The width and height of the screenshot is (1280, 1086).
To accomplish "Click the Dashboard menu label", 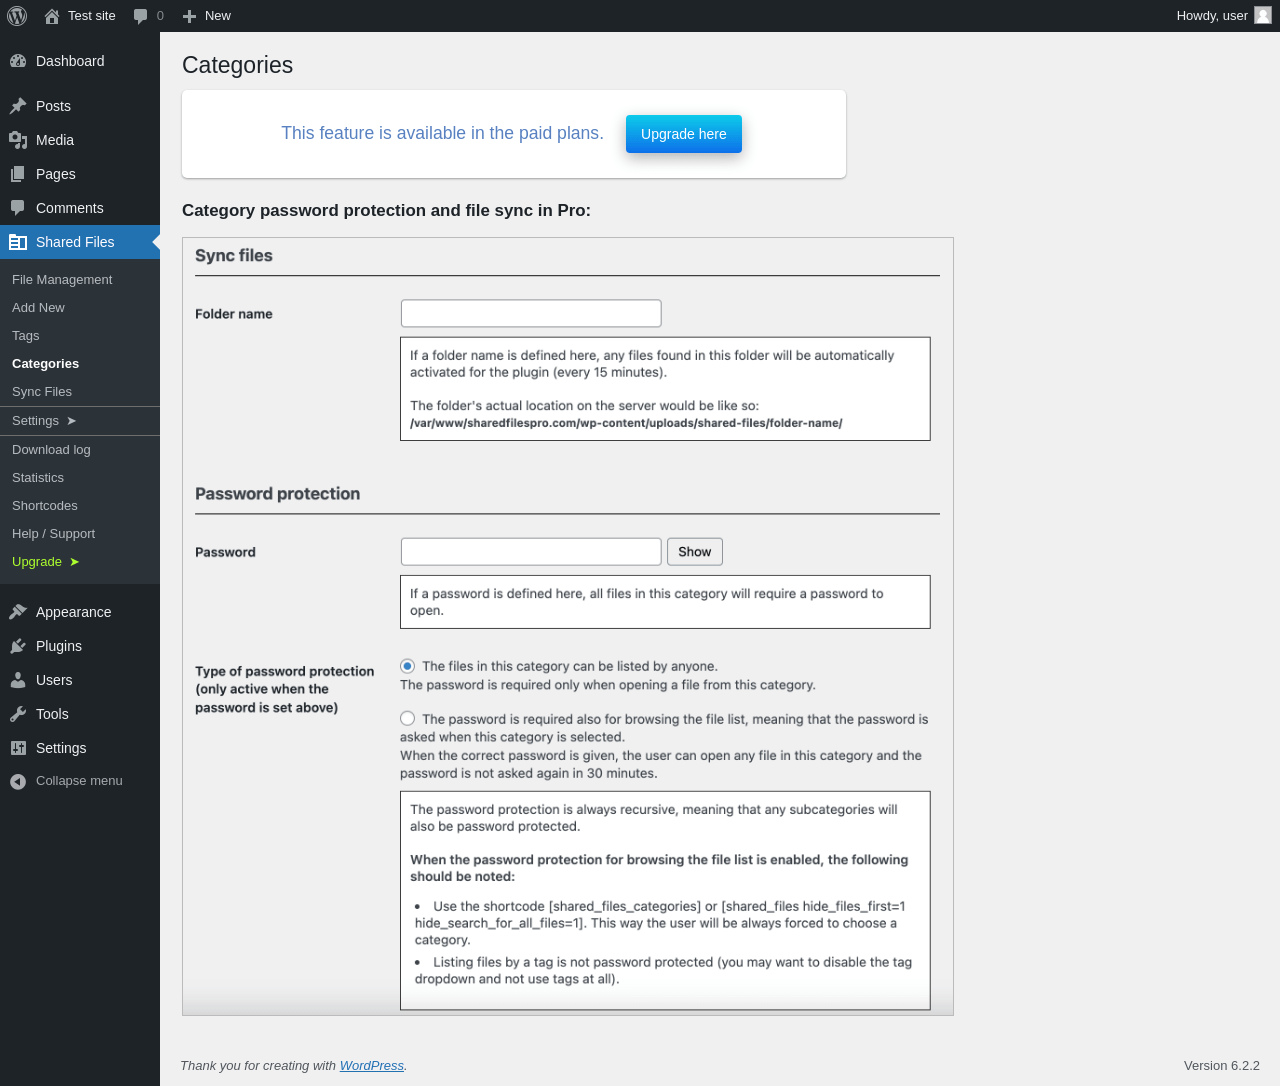I will point(70,61).
